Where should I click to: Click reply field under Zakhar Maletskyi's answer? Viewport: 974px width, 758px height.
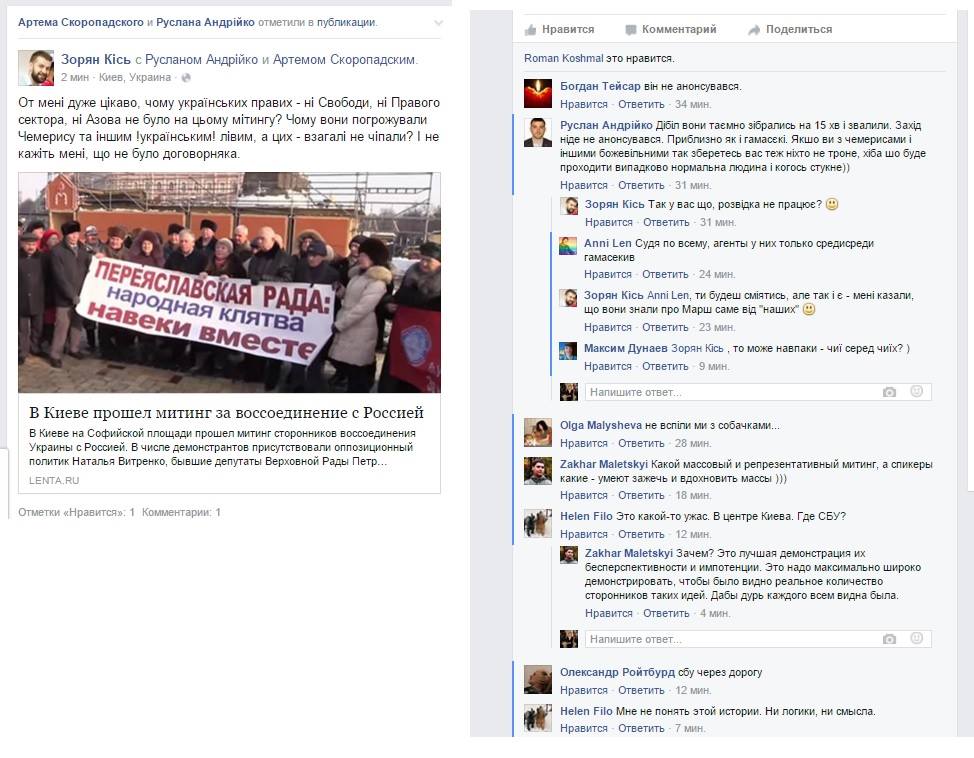click(733, 639)
